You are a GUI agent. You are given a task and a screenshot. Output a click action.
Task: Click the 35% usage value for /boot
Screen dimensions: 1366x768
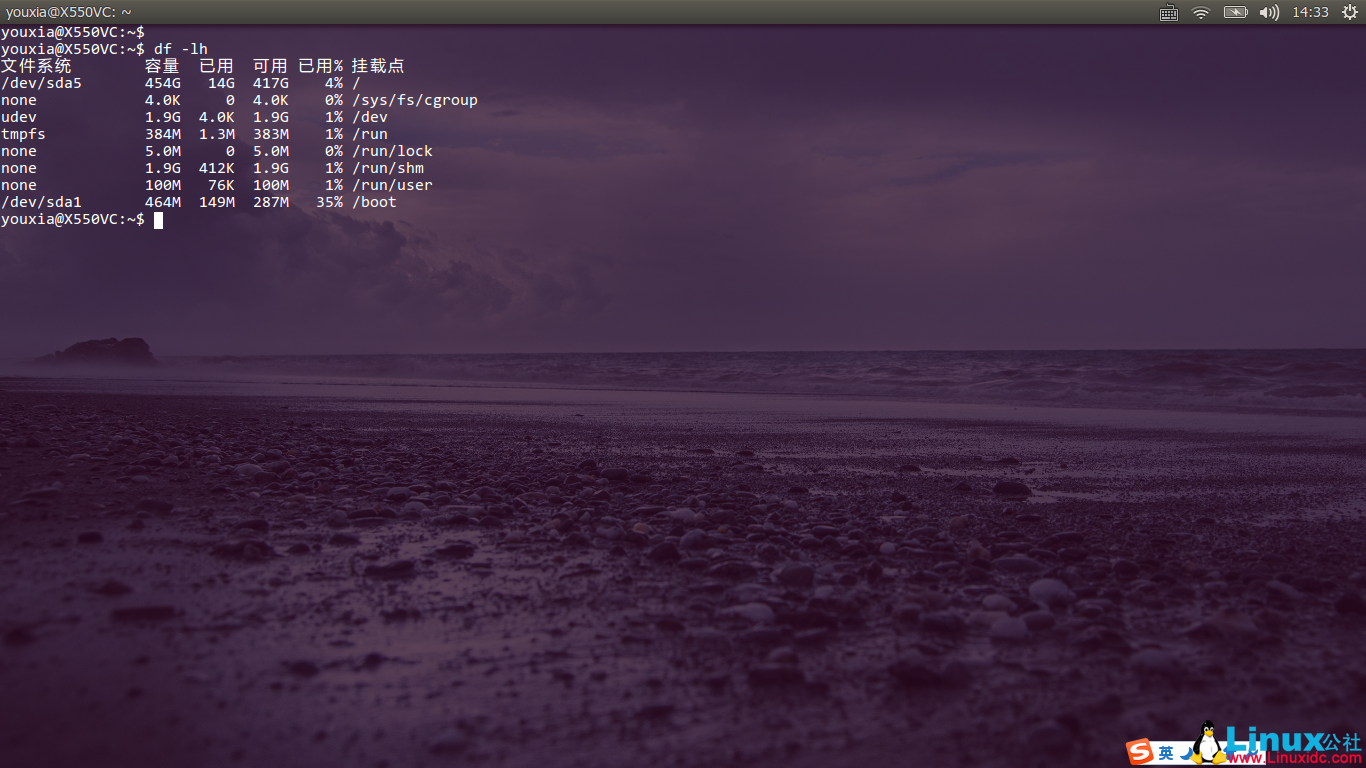[x=329, y=202]
